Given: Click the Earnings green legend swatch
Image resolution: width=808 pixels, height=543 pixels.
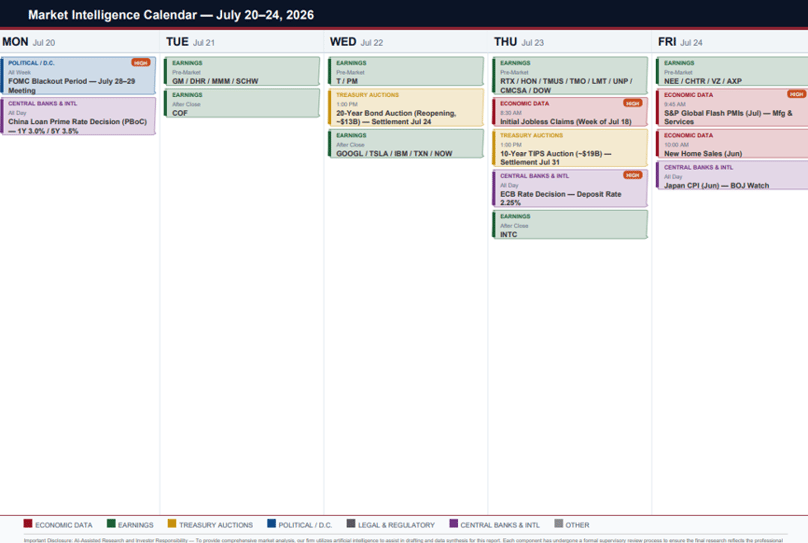Looking at the screenshot, I should [111, 523].
